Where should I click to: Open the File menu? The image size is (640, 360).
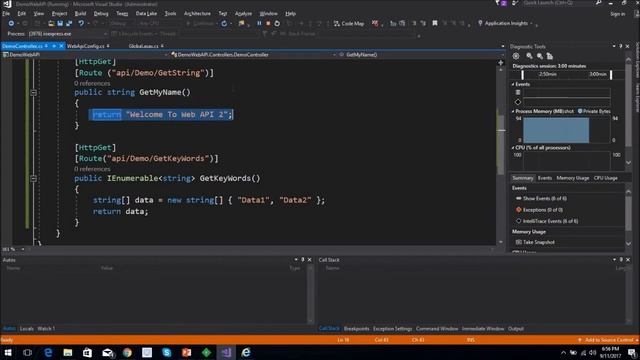(x=6, y=13)
